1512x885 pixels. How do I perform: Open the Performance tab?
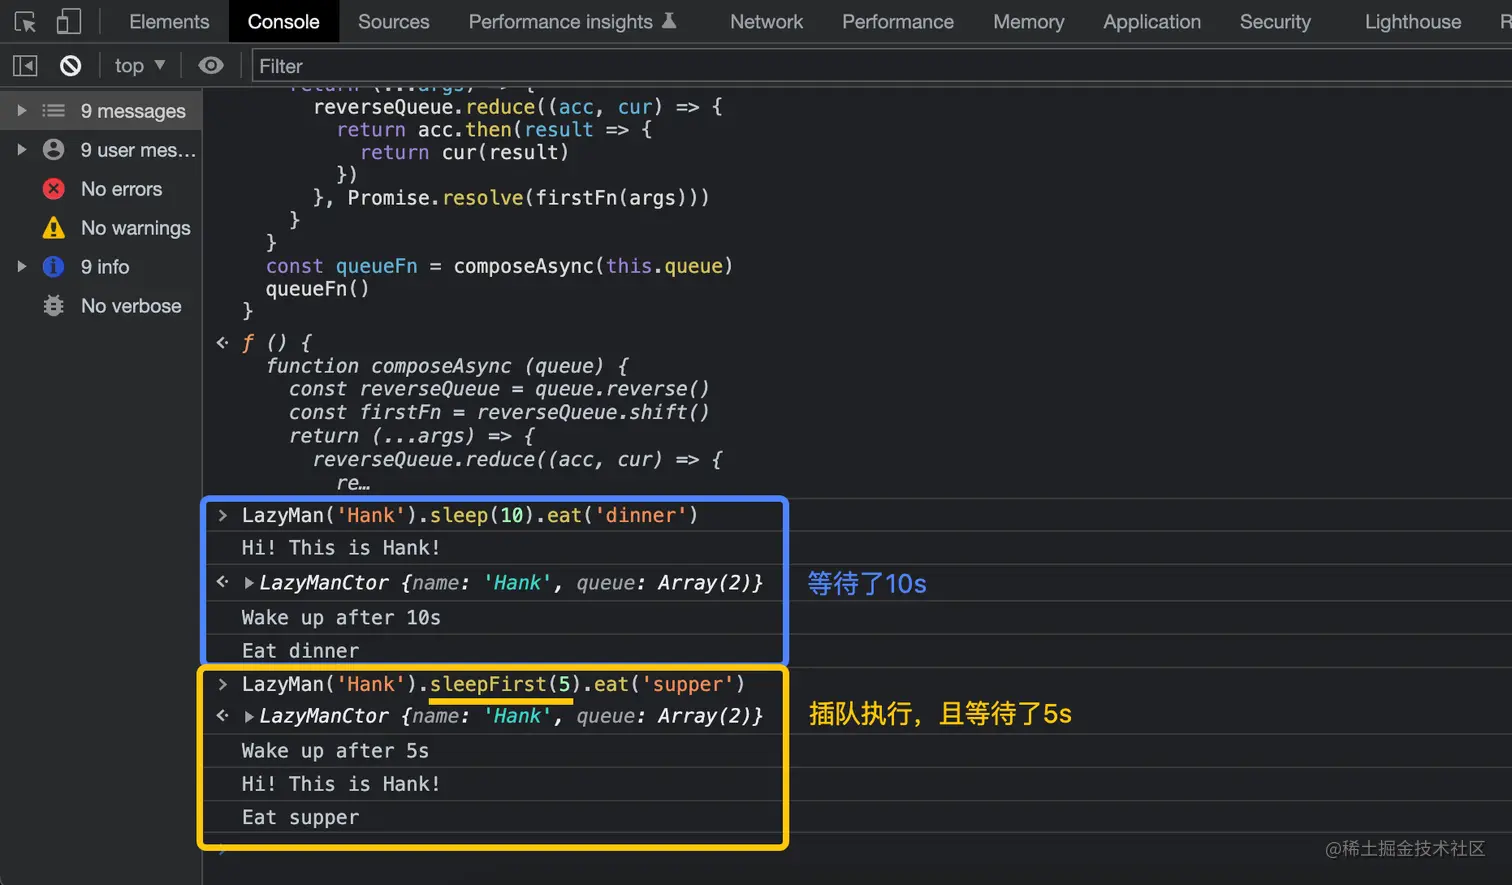(898, 21)
